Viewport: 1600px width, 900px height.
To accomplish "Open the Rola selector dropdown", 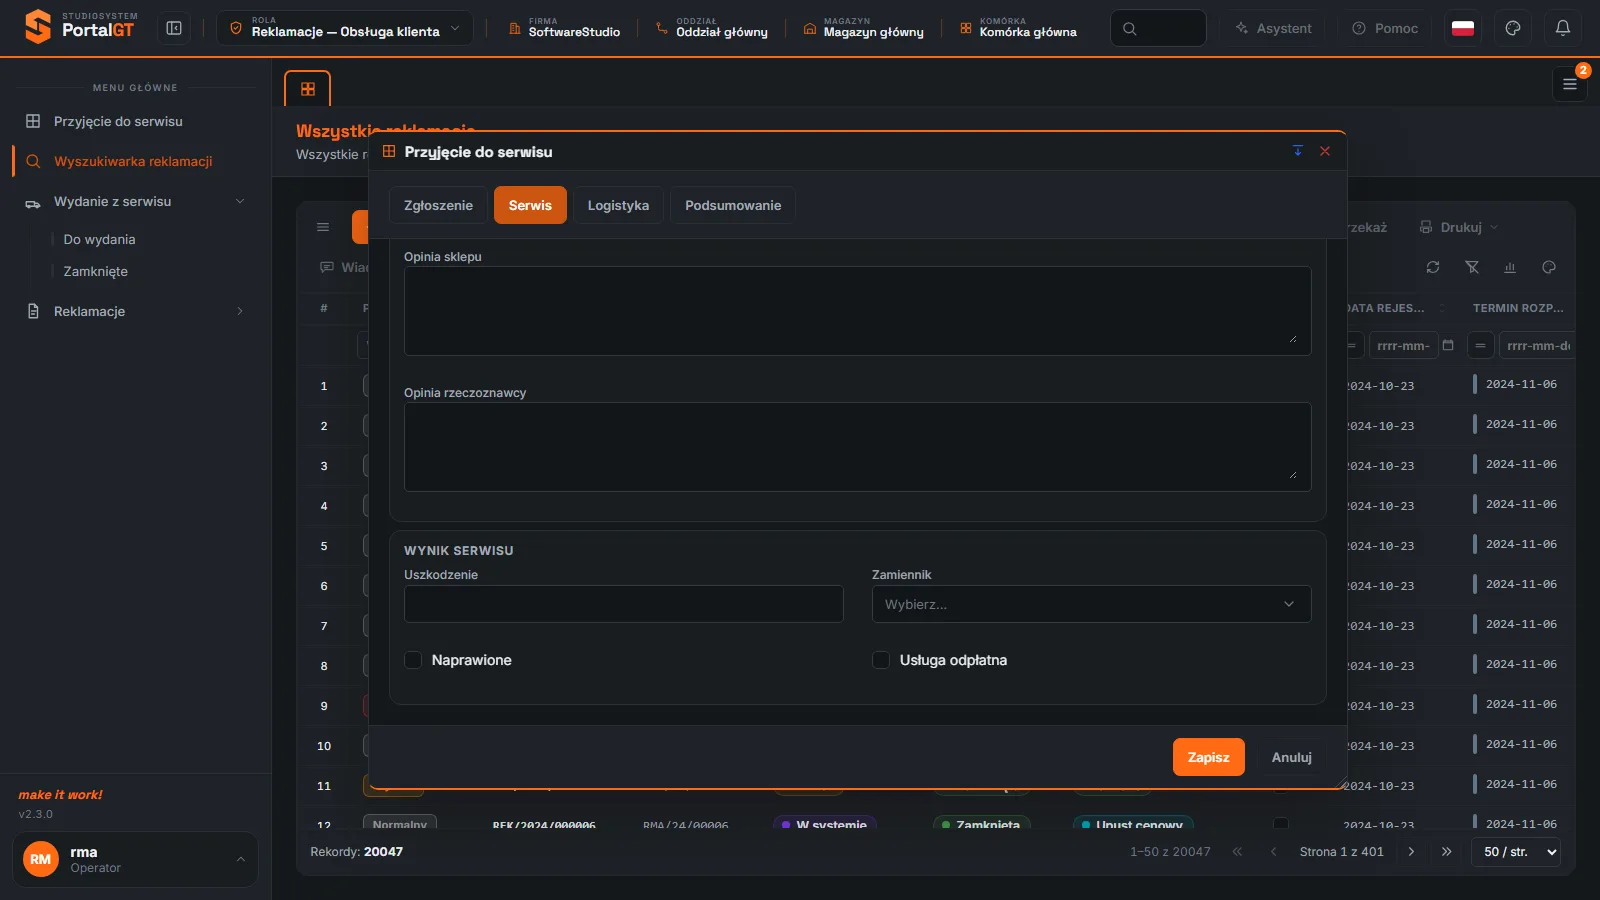I will [345, 29].
